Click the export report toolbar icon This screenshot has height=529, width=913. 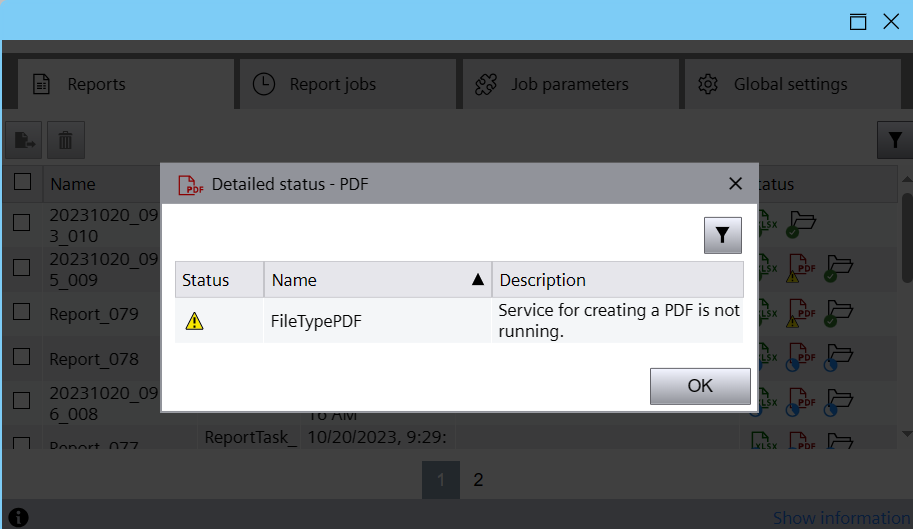click(x=24, y=140)
